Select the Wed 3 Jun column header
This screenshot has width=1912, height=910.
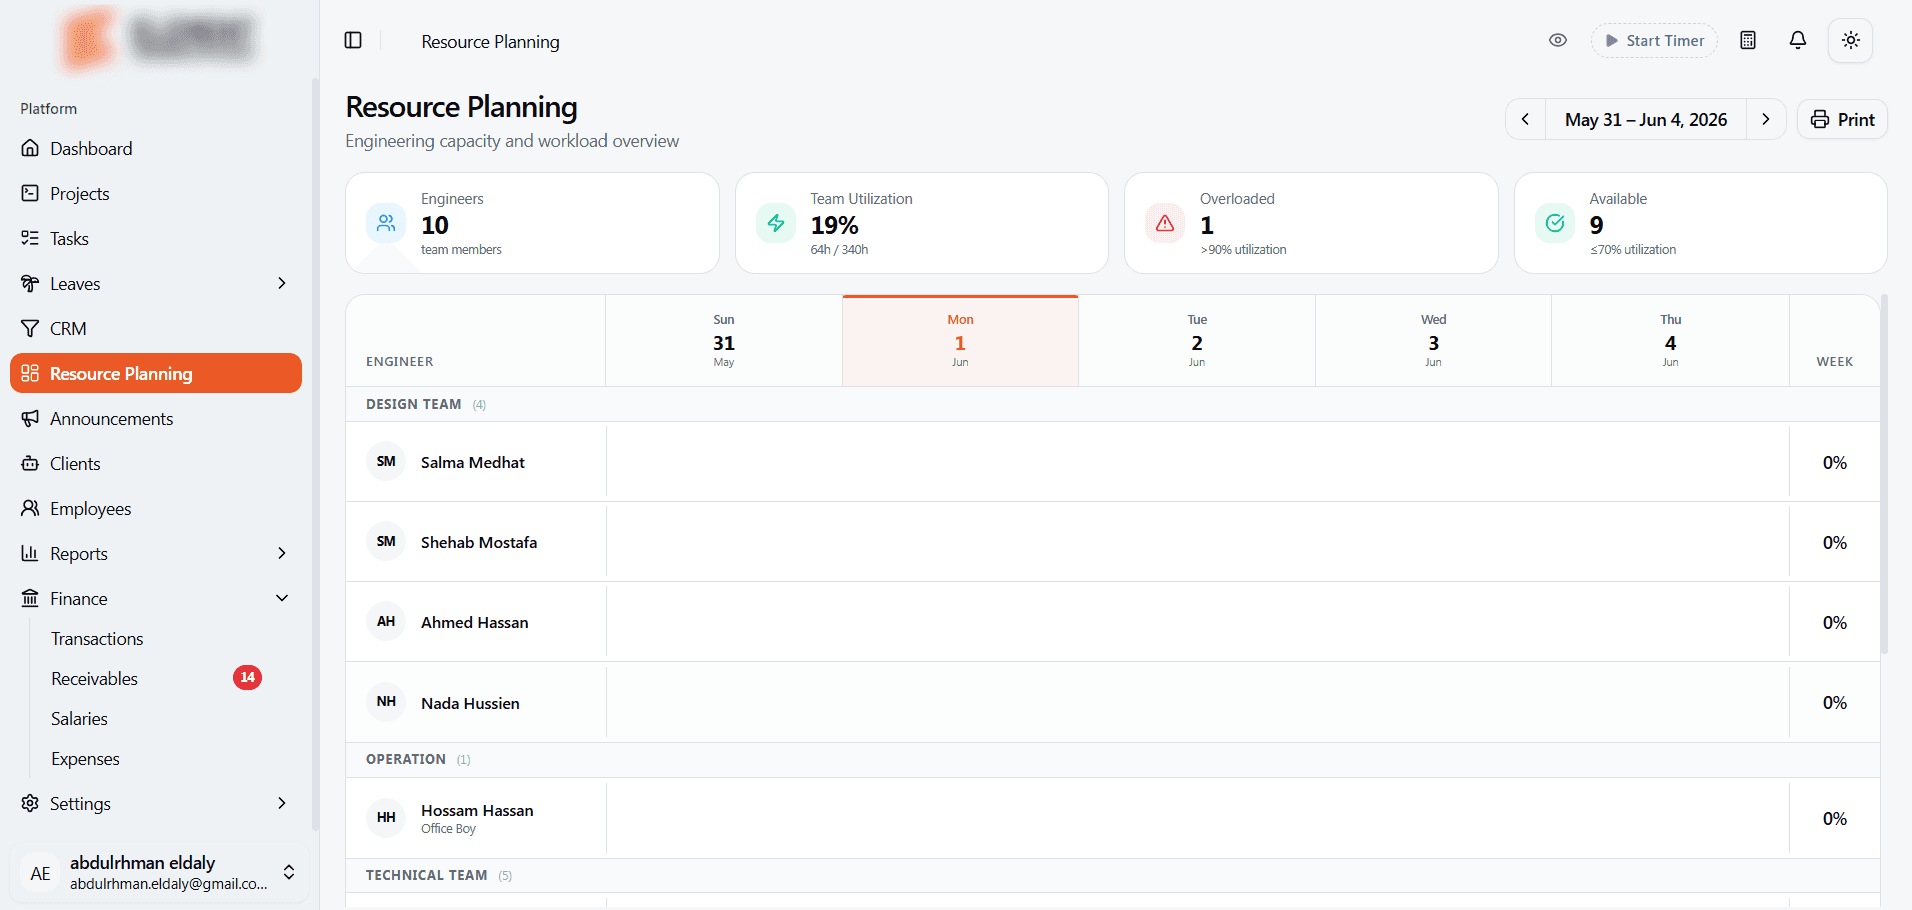[1433, 341]
